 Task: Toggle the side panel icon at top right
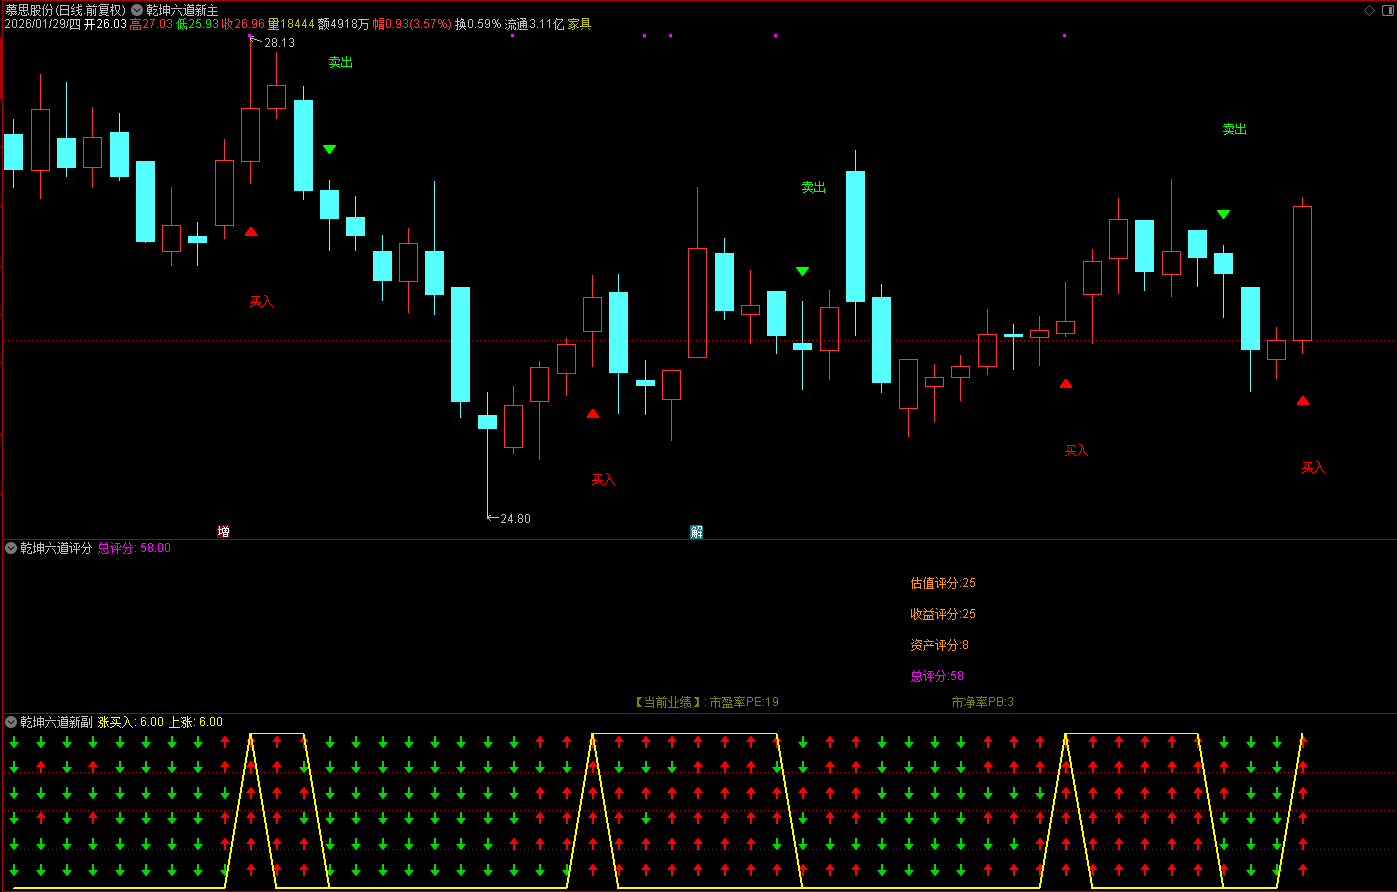tap(1386, 10)
